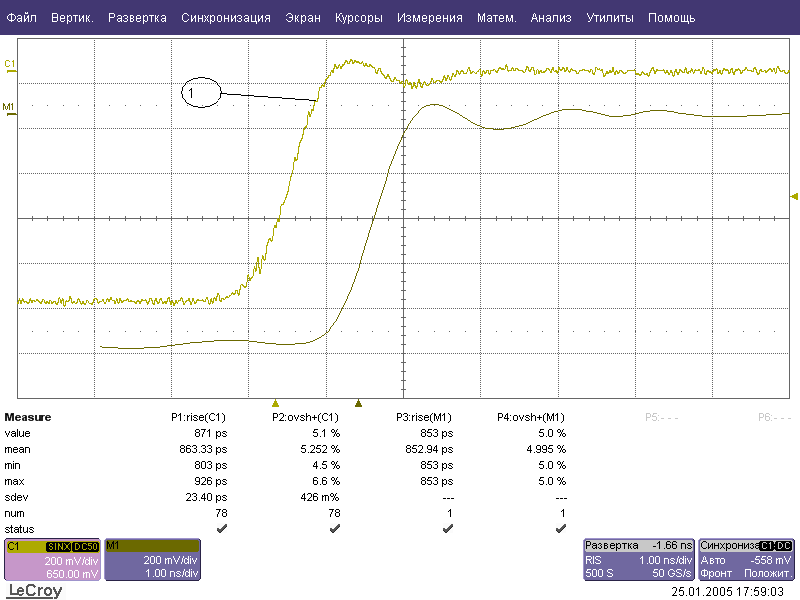Click status checkmark under P2 ovsh+(C1)
Image resolution: width=800 pixels, height=600 pixels.
tap(334, 528)
